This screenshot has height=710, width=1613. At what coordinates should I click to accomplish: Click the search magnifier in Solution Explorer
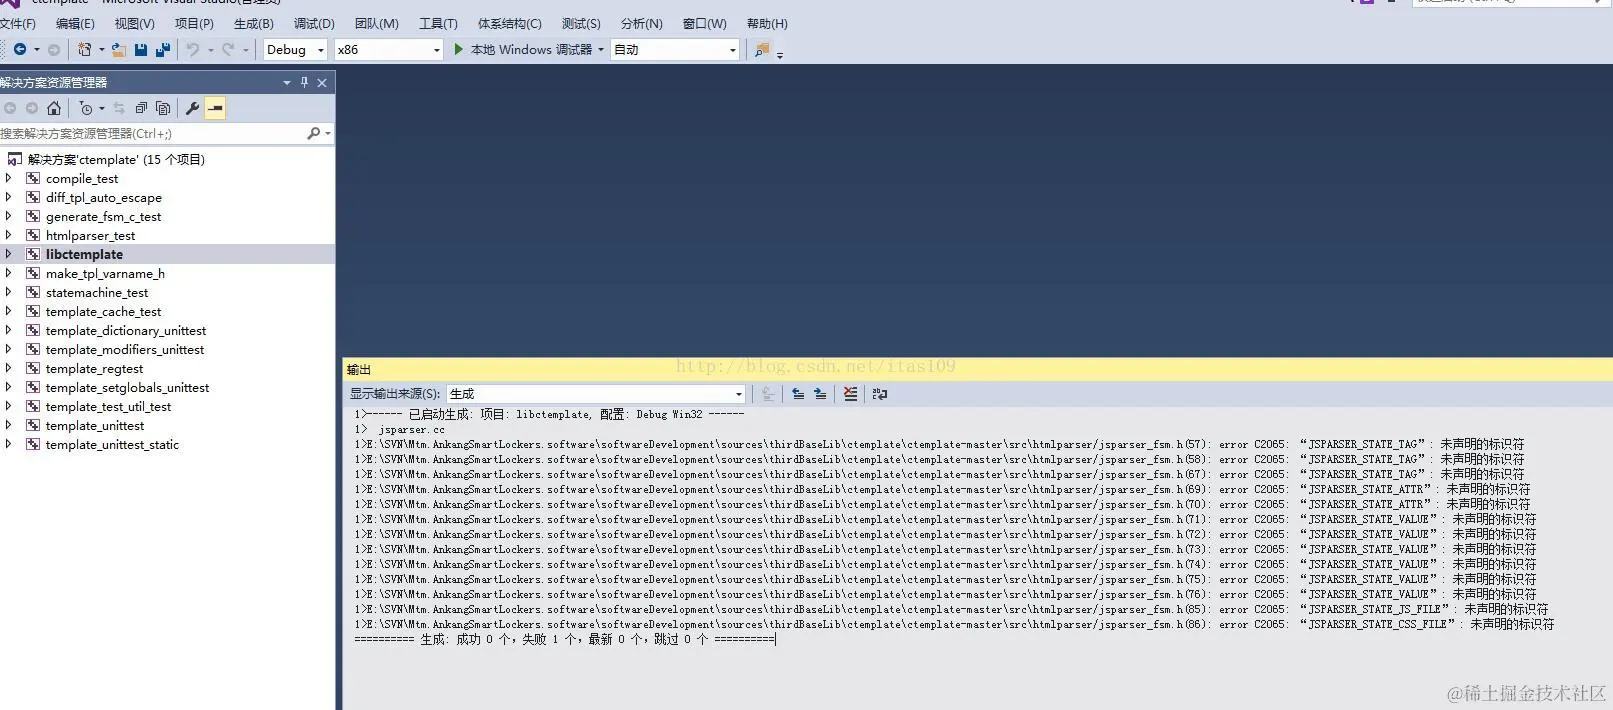pos(313,133)
